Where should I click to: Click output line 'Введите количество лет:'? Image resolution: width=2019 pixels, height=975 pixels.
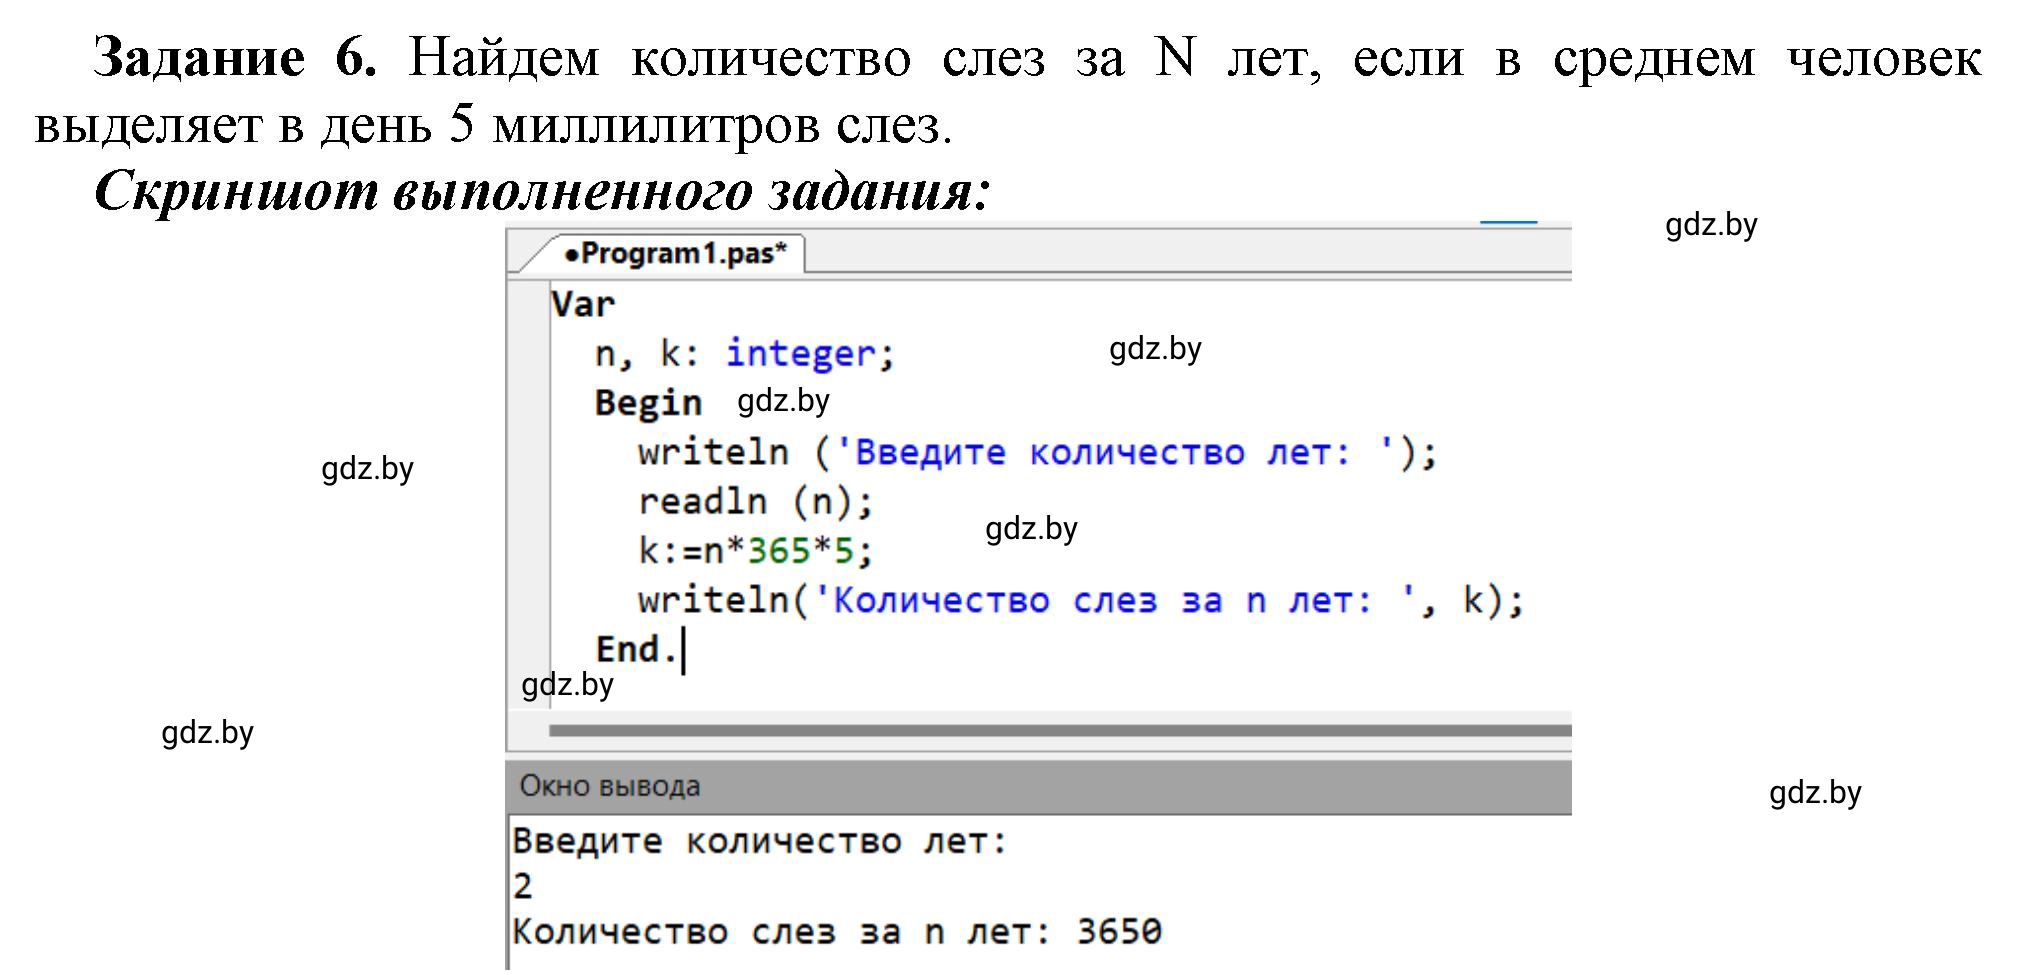759,842
